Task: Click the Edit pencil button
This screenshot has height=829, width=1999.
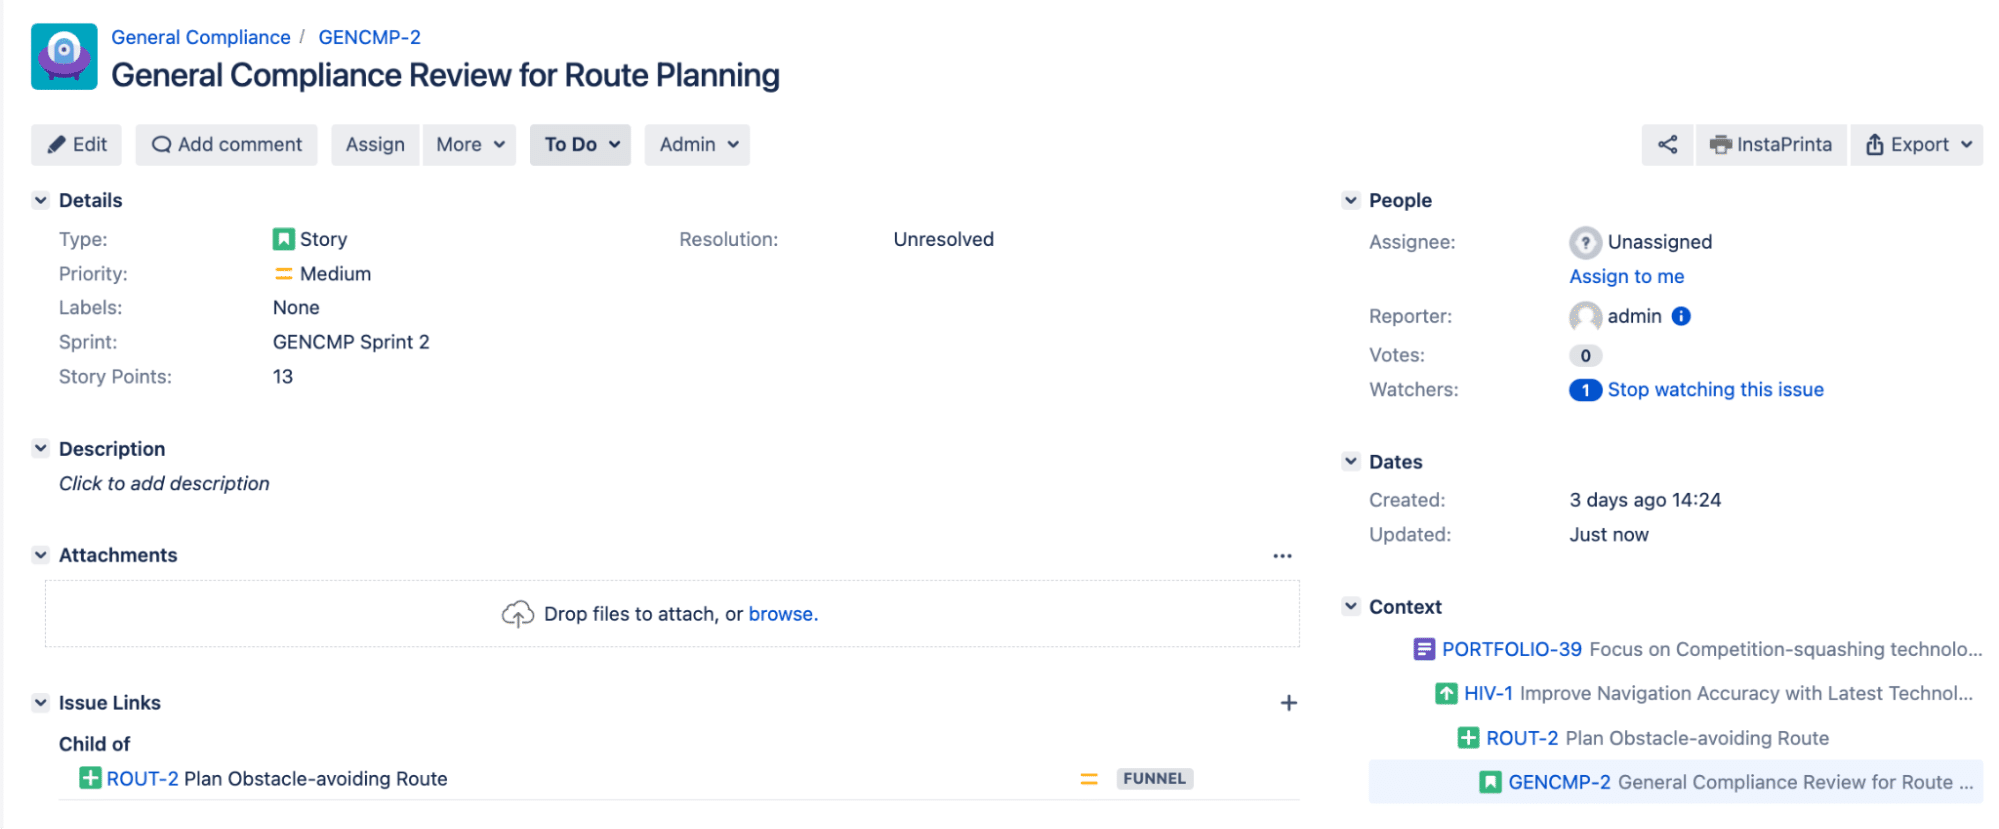Action: point(77,145)
